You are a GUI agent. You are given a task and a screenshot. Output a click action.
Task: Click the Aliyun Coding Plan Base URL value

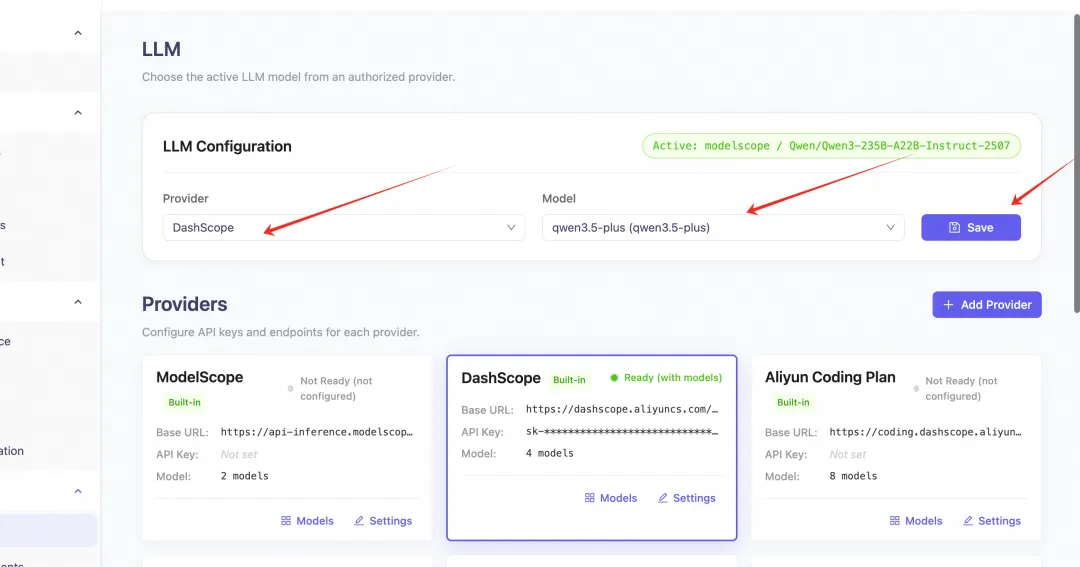coord(926,432)
